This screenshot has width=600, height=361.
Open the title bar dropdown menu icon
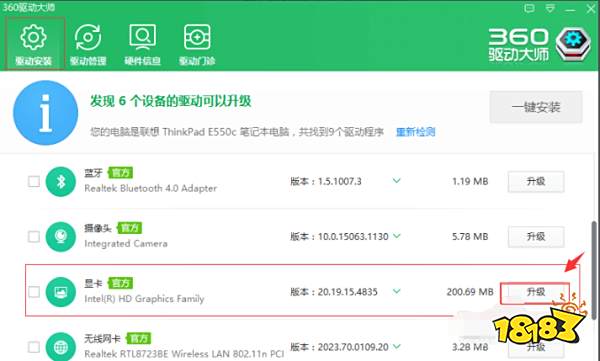[x=550, y=8]
